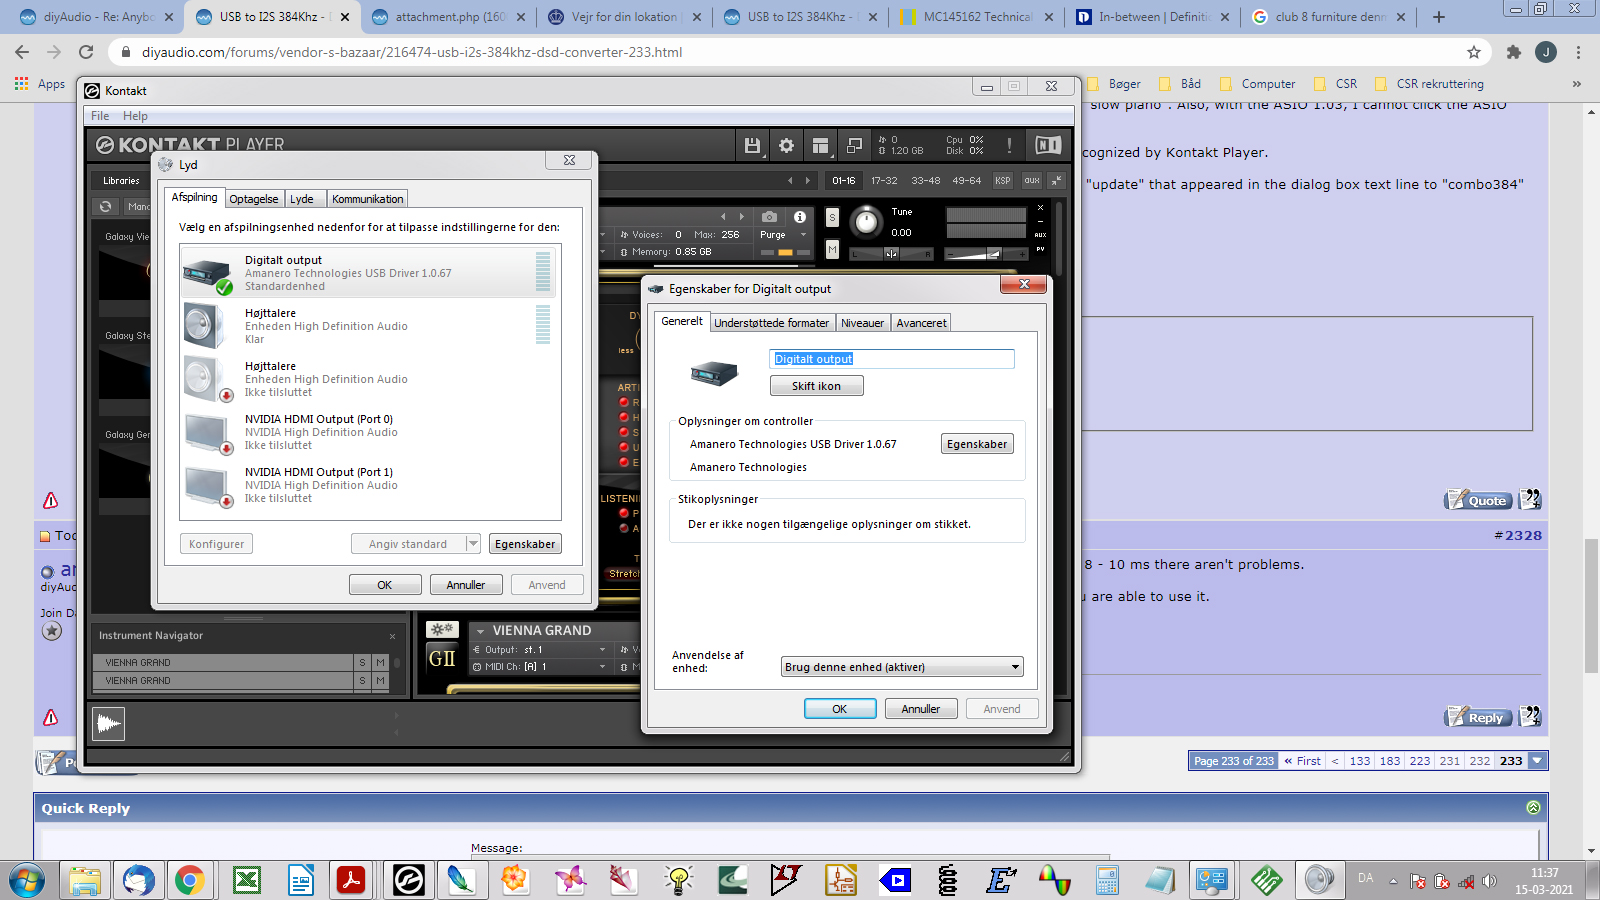Image resolution: width=1600 pixels, height=900 pixels.
Task: Click Kontakt icon in the taskbar
Action: coord(408,880)
